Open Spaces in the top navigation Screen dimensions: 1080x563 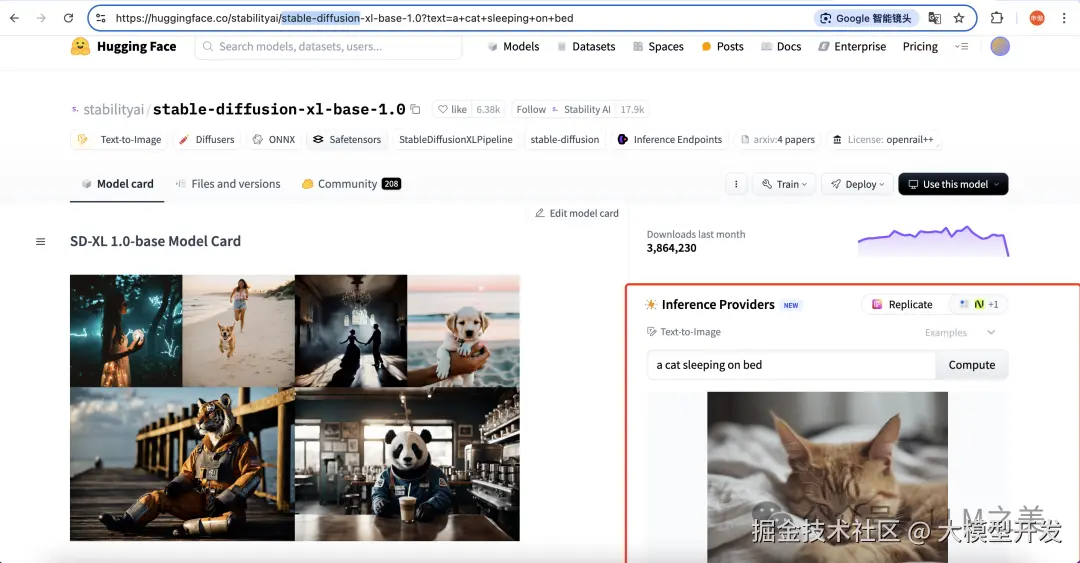pyautogui.click(x=658, y=46)
